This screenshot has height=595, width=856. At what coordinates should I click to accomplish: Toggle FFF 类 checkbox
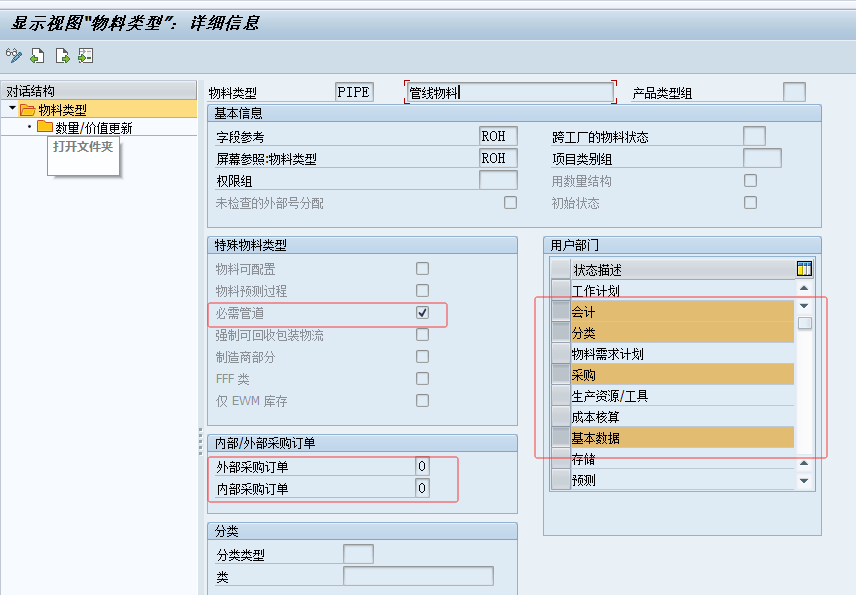point(422,378)
